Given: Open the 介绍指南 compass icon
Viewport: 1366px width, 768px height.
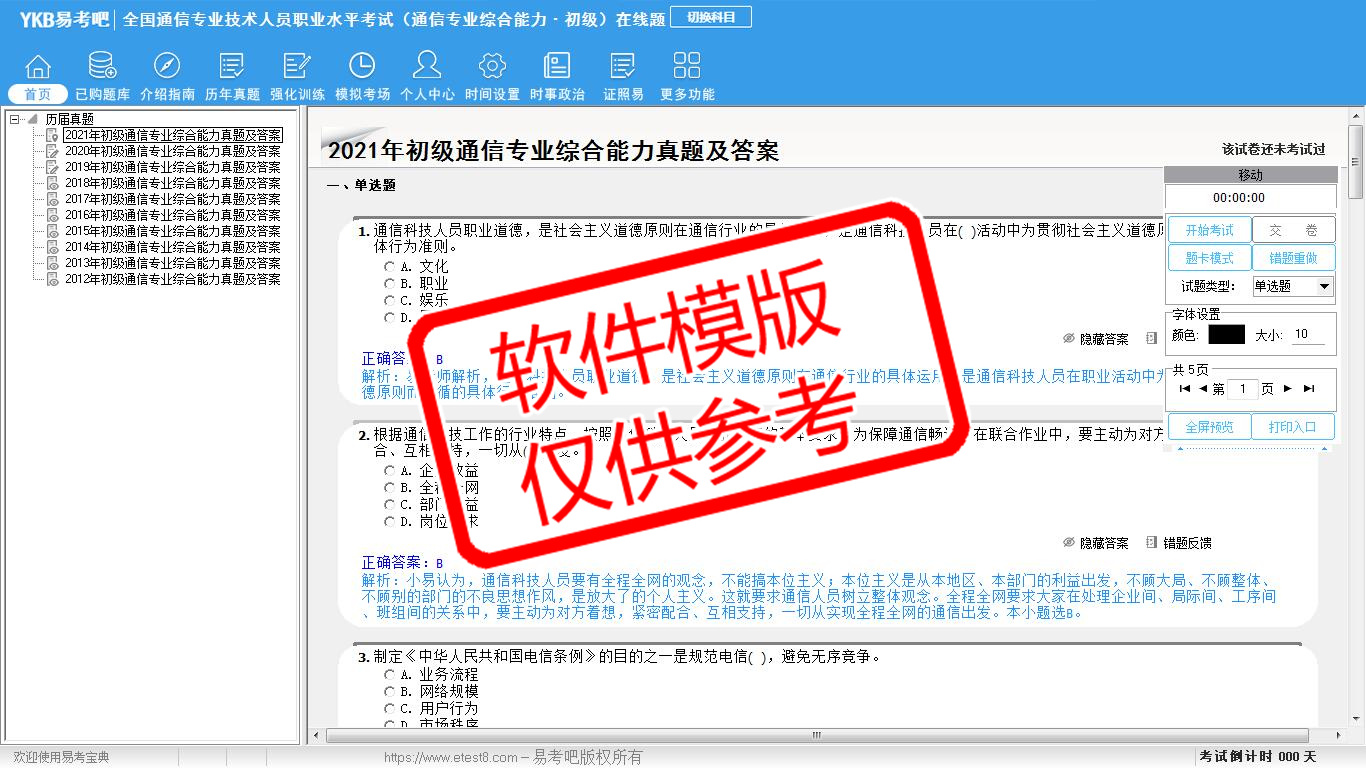Looking at the screenshot, I should tap(167, 67).
